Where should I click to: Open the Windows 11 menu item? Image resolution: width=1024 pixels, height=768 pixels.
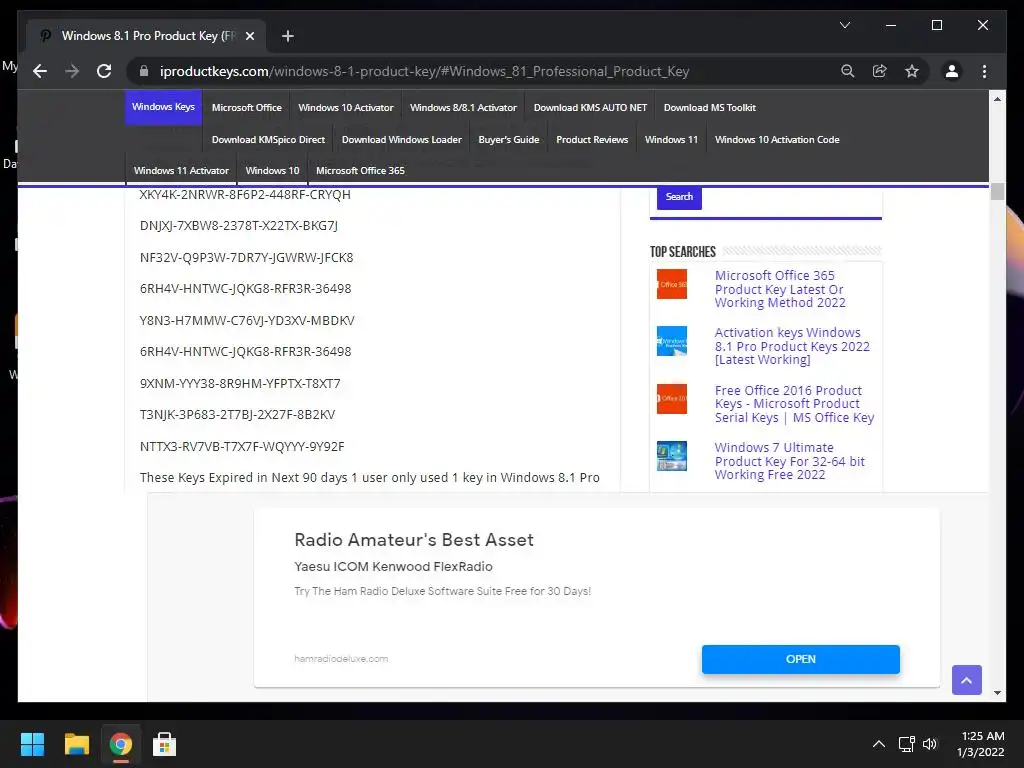(671, 140)
